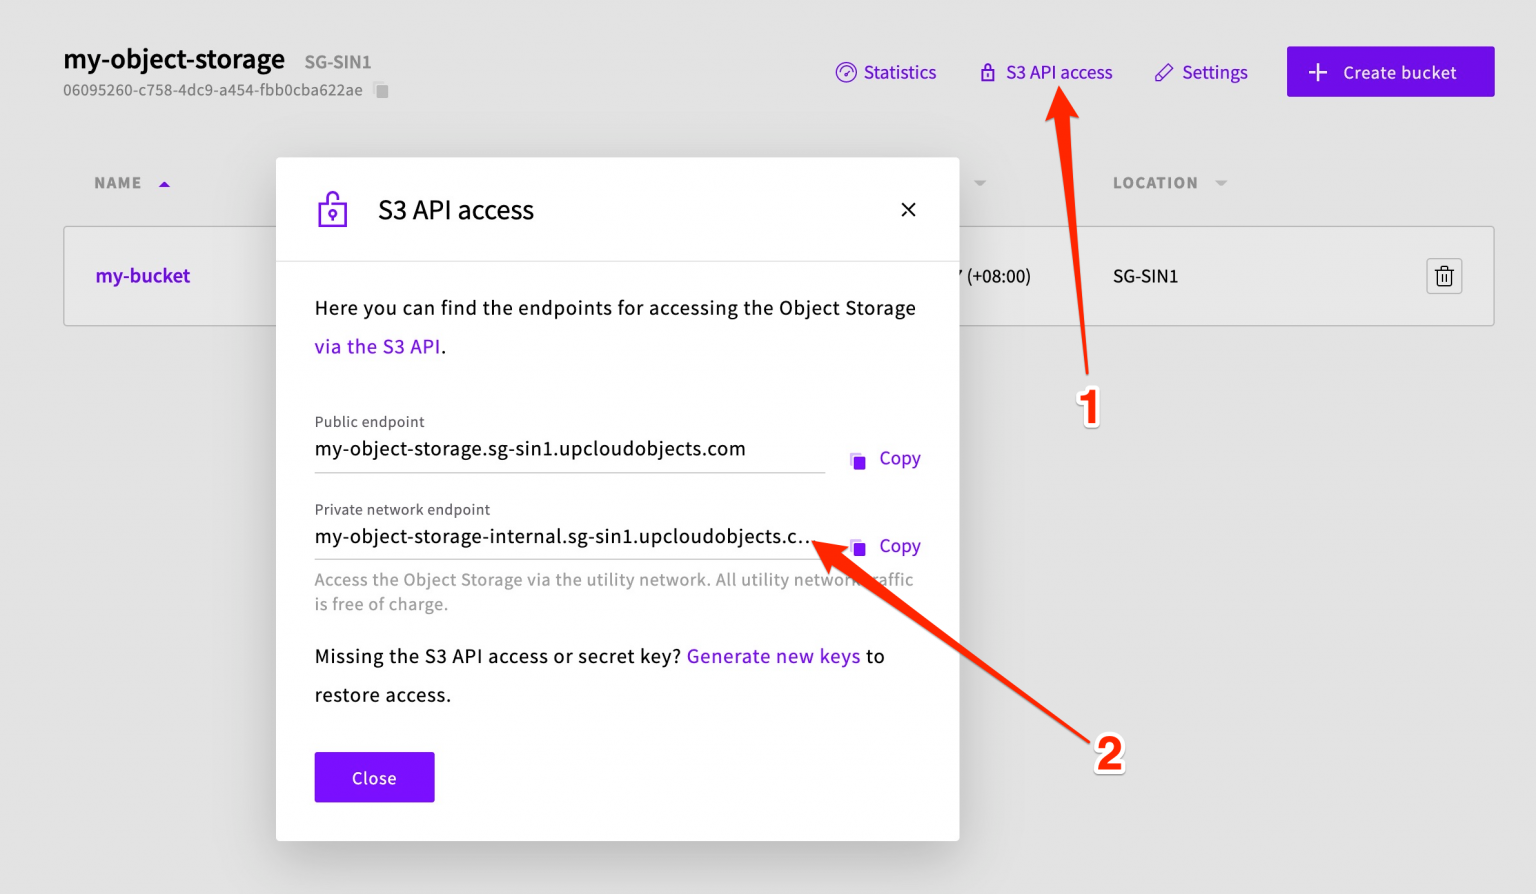Click the copy icon for the public endpoint

(x=857, y=459)
